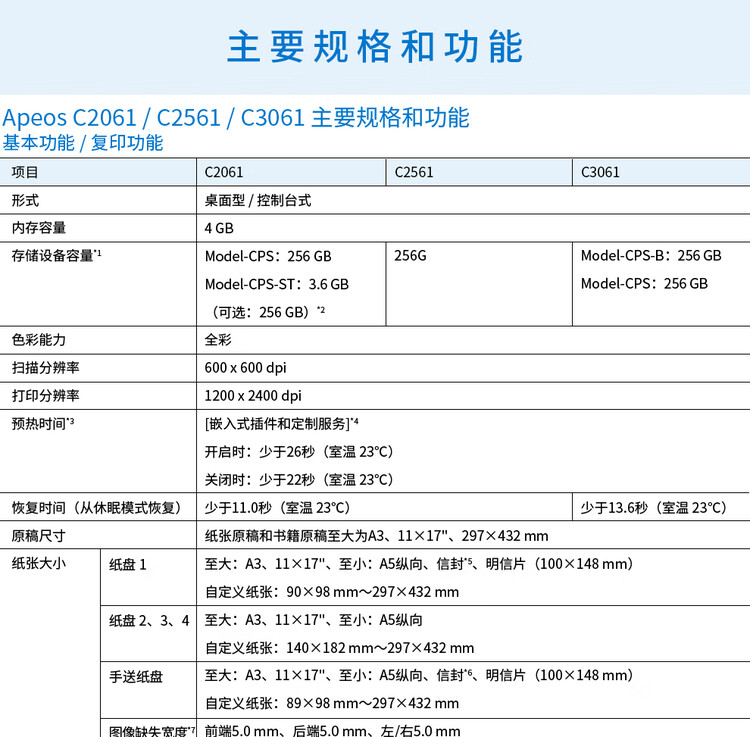Click the 4 GB memory value

tap(219, 228)
